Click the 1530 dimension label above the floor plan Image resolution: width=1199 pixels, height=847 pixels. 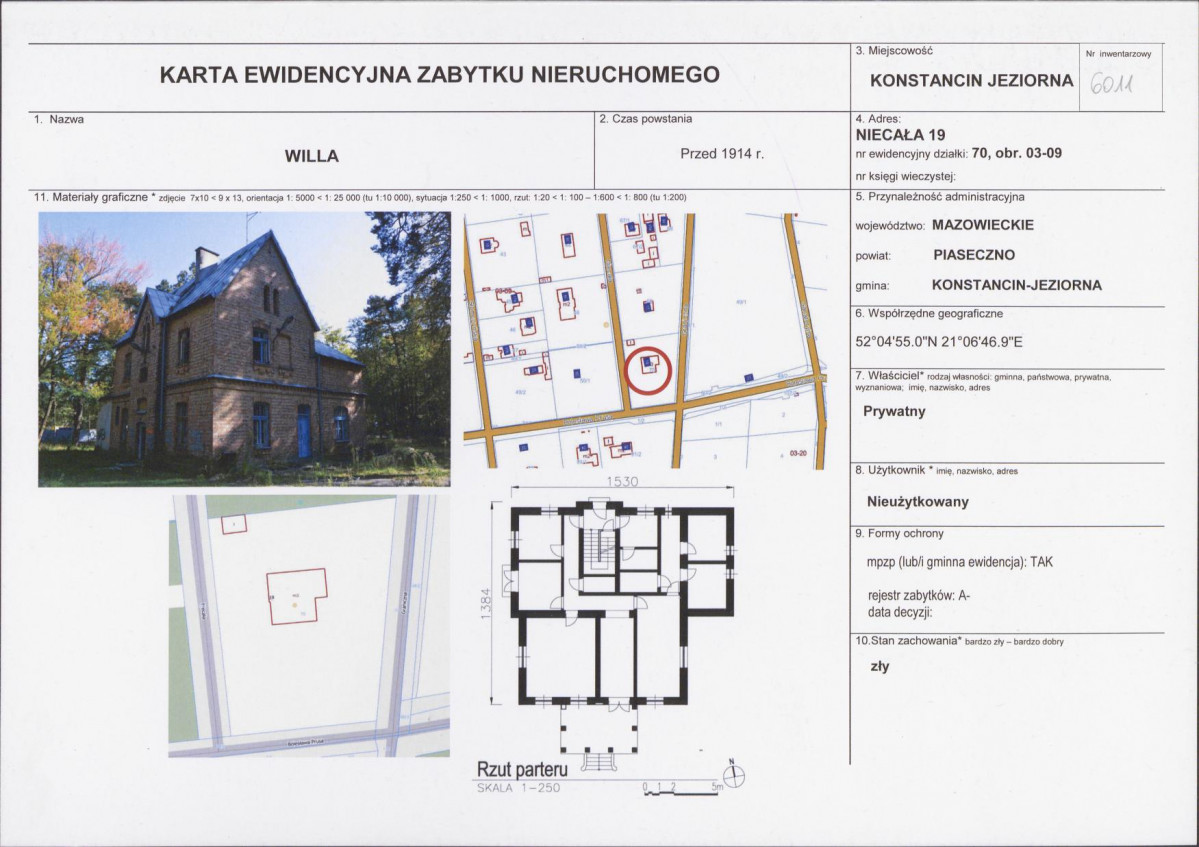click(622, 482)
